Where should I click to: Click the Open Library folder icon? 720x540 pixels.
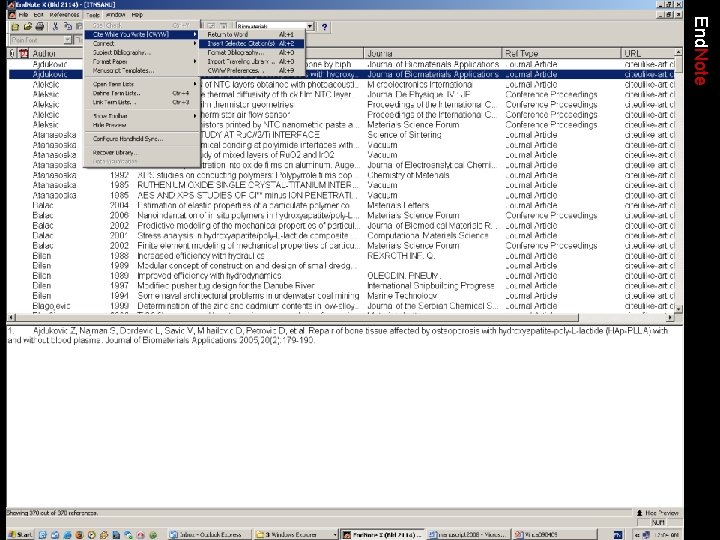[x=28, y=27]
